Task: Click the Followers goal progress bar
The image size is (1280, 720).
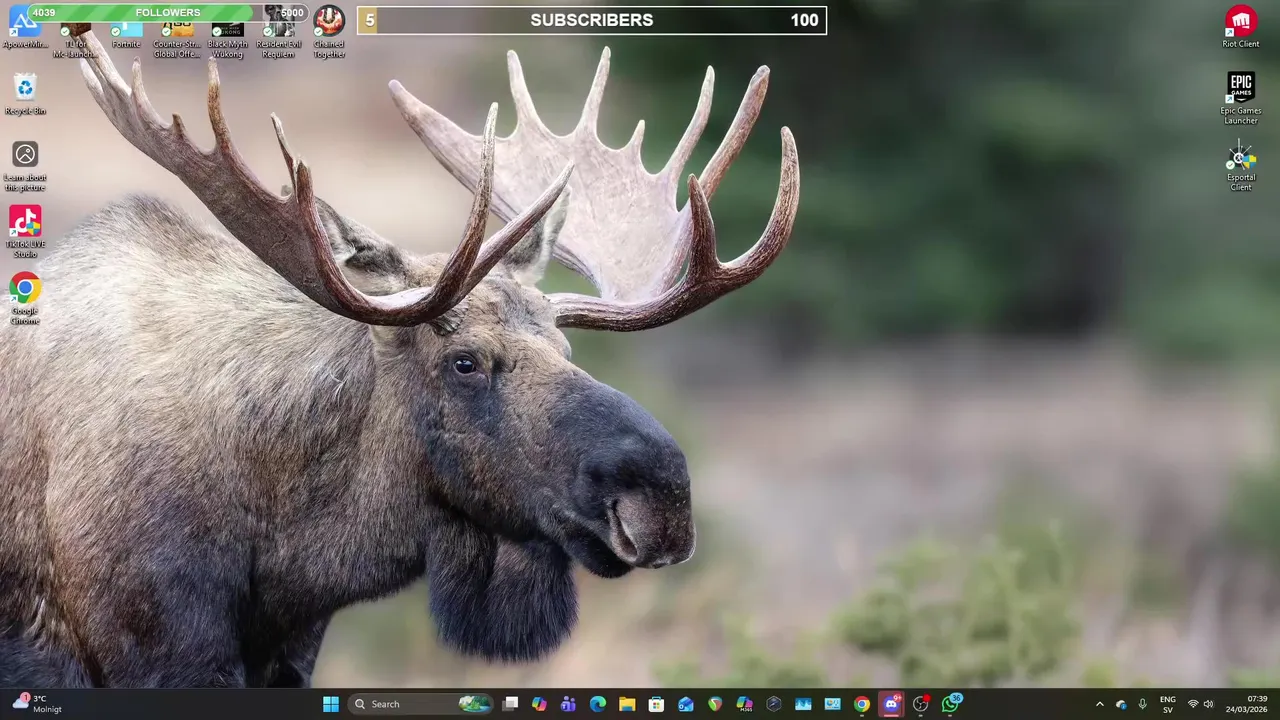Action: click(x=168, y=13)
